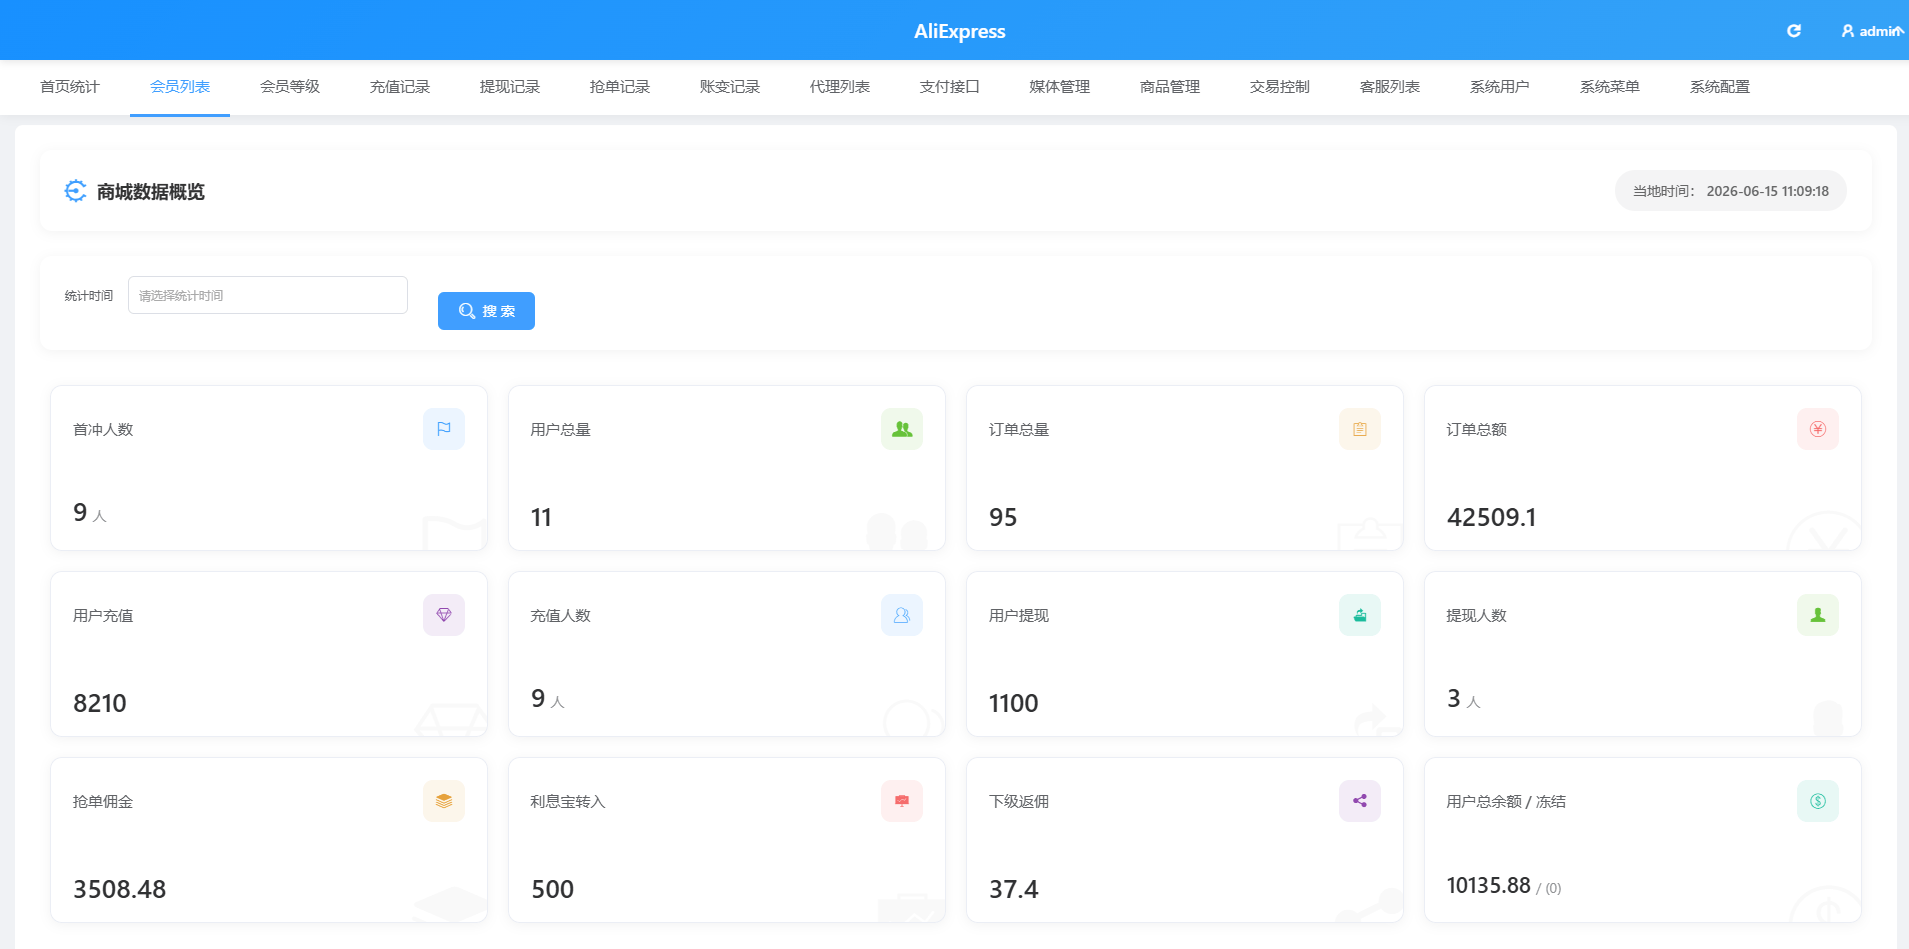
Task: Switch to the 首页统计 tab
Action: click(x=70, y=87)
